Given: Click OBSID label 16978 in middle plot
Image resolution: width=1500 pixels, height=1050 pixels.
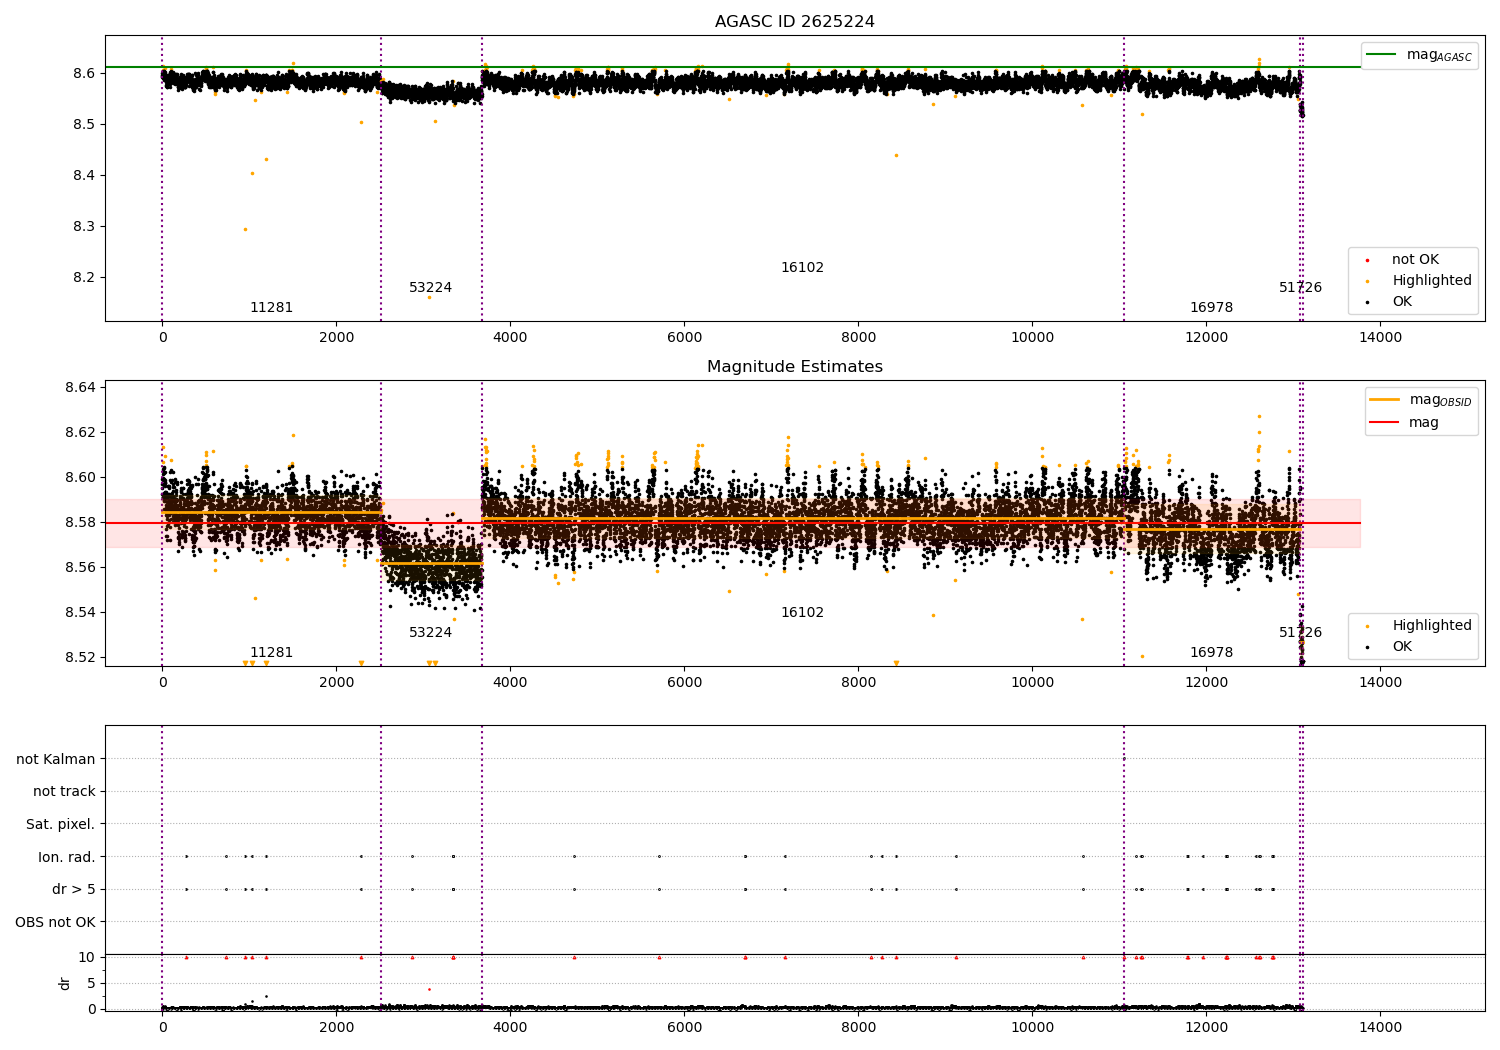Looking at the screenshot, I should 1211,653.
